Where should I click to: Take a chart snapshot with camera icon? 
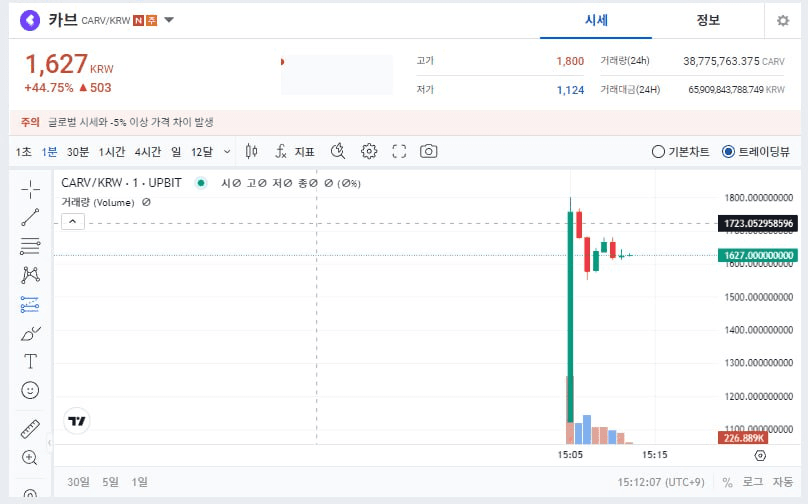click(x=428, y=151)
